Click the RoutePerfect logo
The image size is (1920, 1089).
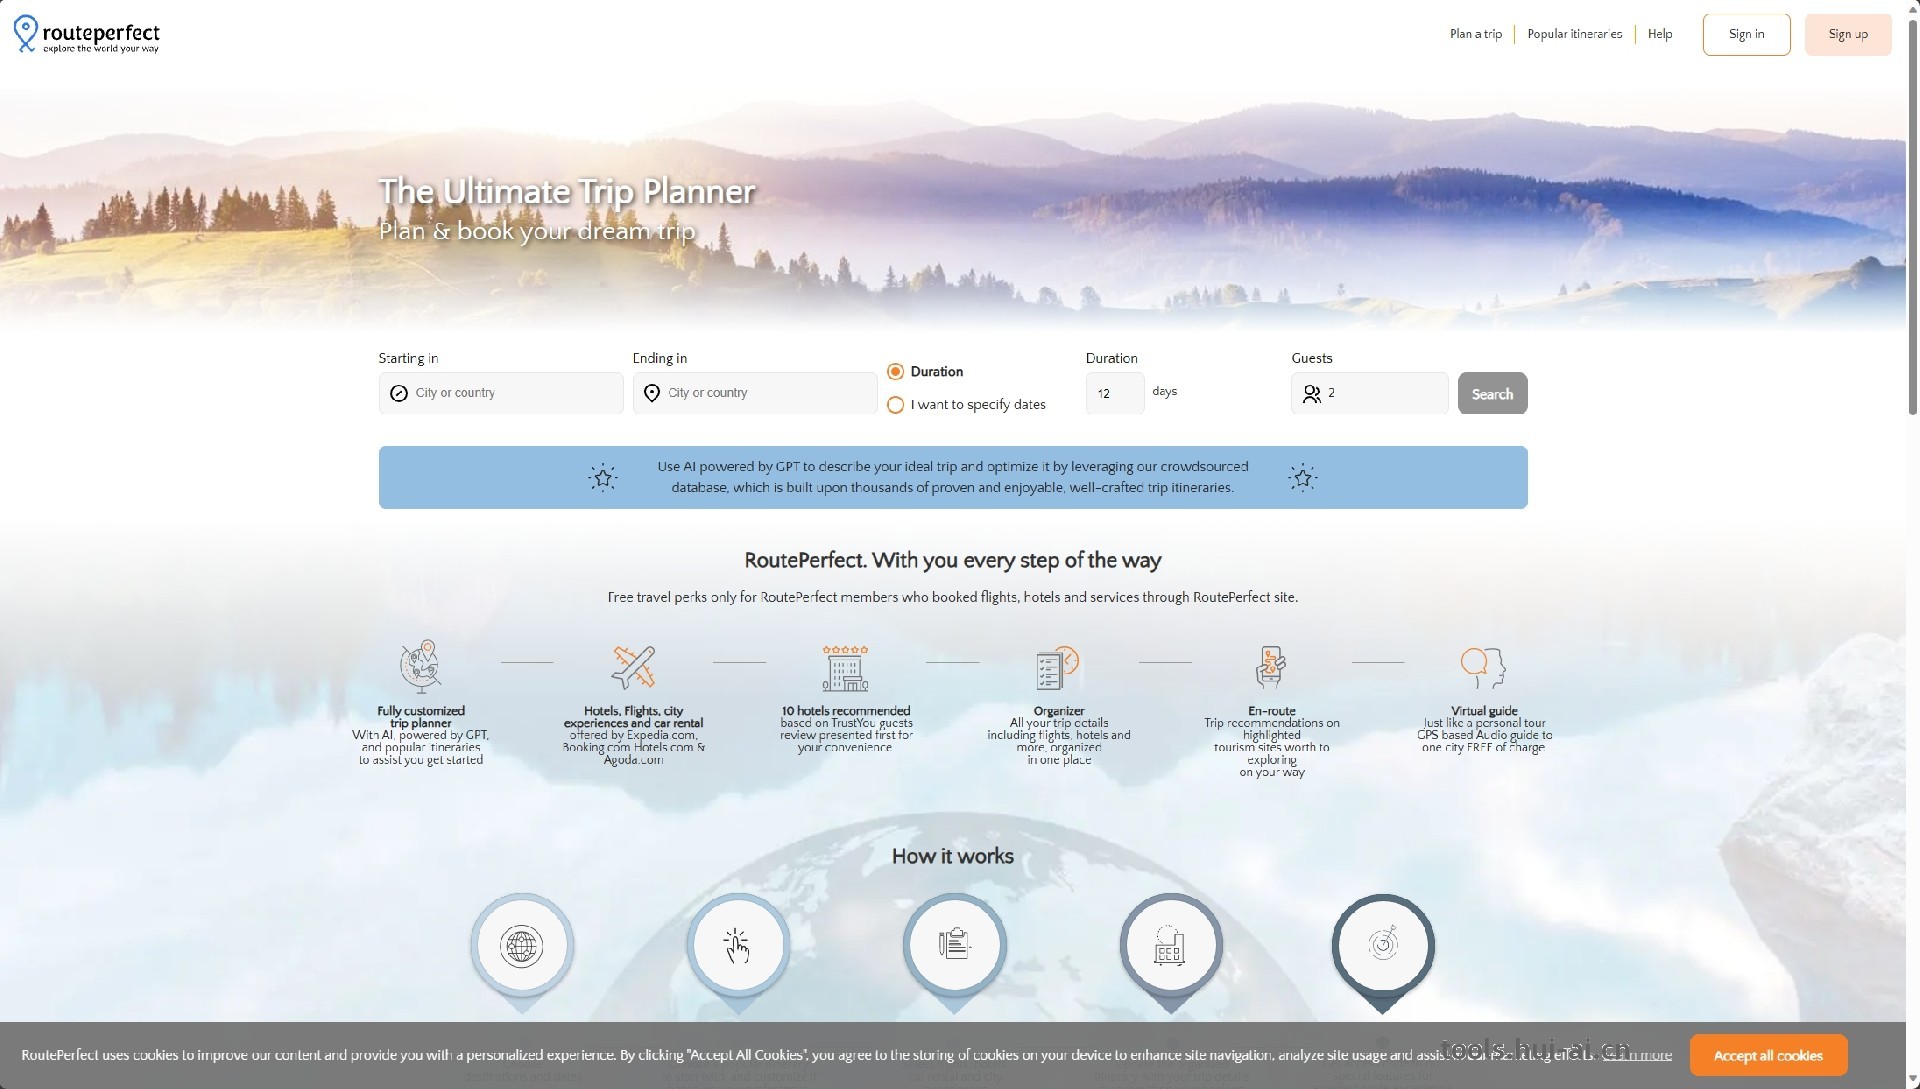pyautogui.click(x=87, y=34)
